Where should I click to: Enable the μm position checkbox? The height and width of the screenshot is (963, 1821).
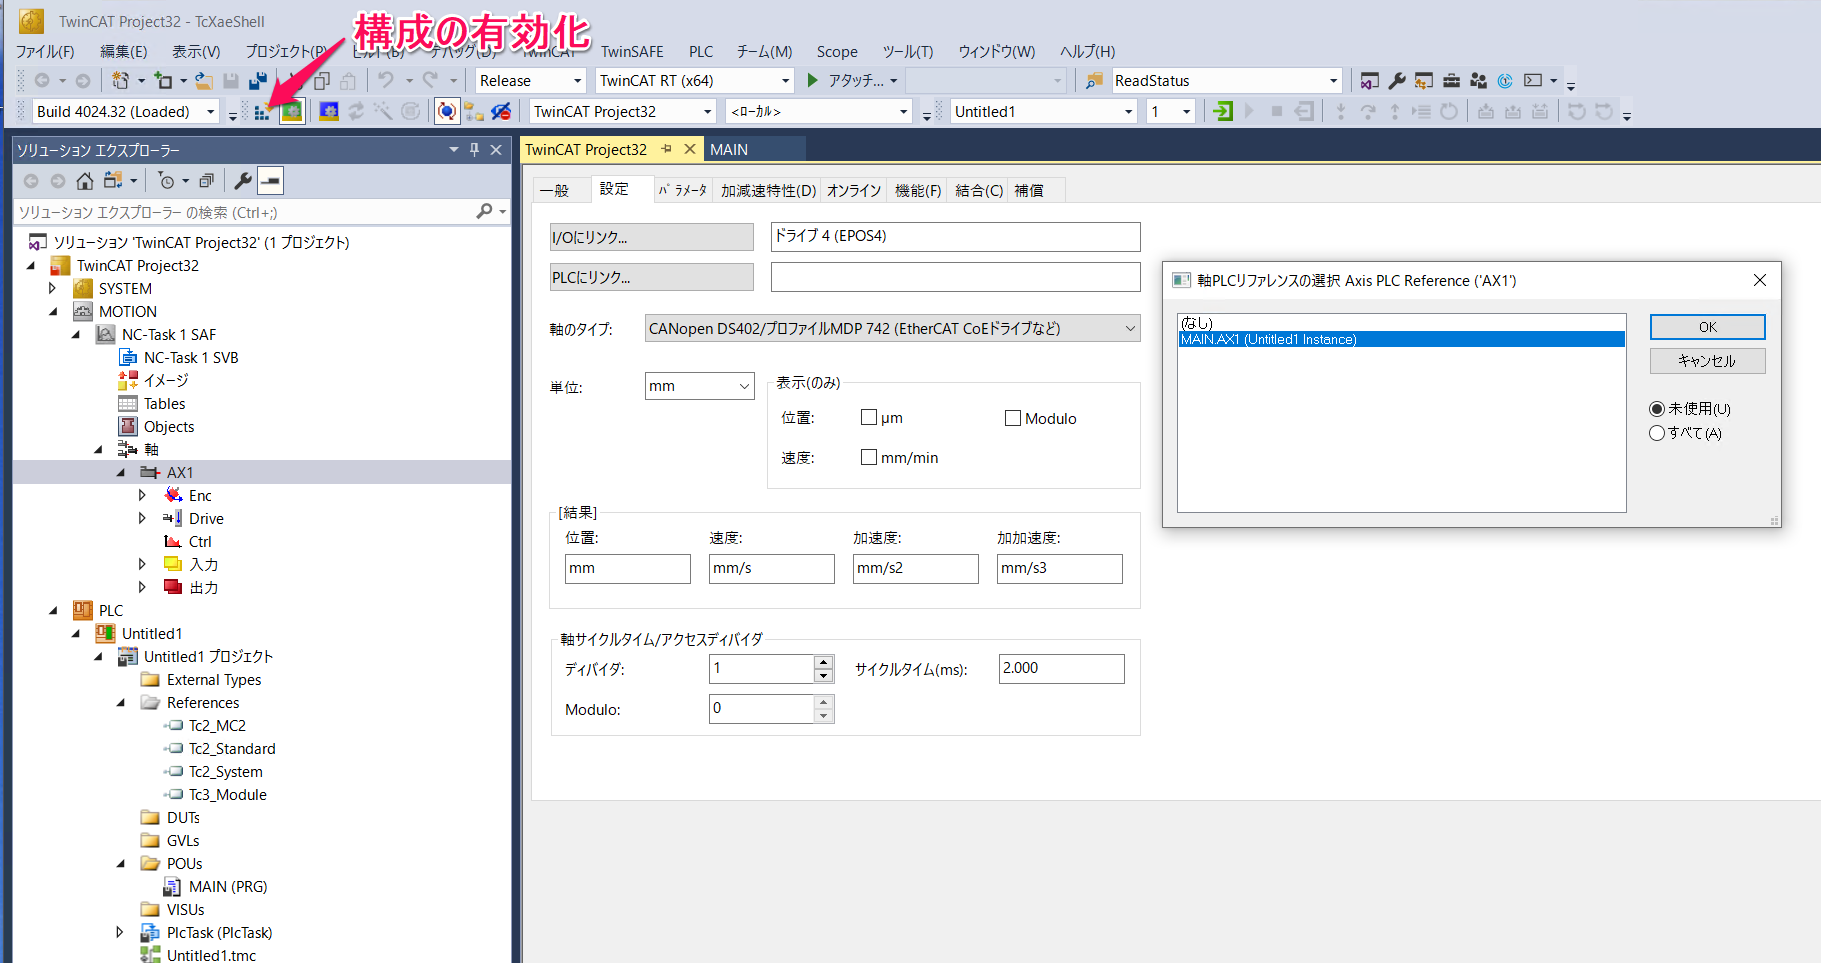click(869, 418)
